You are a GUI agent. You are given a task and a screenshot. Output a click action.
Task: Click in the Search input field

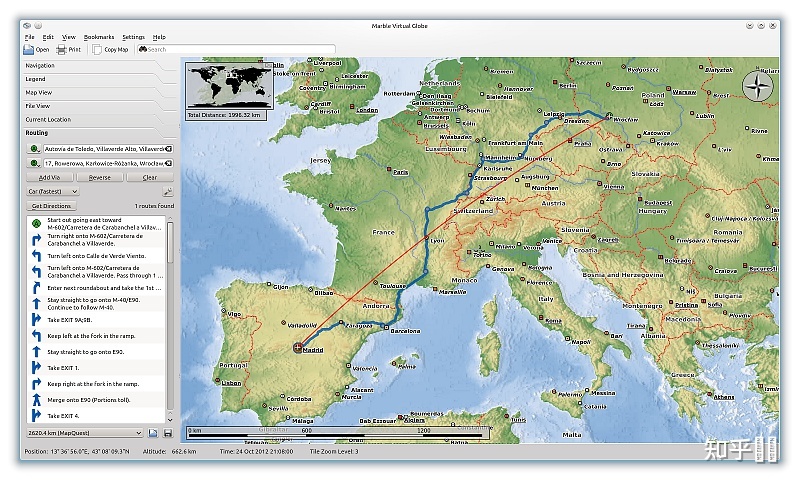[x=236, y=49]
